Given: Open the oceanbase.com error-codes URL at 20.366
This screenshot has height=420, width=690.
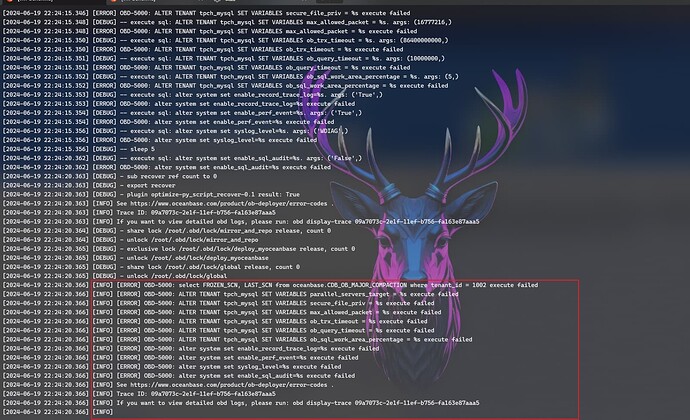Looking at the screenshot, I should pyautogui.click(x=229, y=385).
